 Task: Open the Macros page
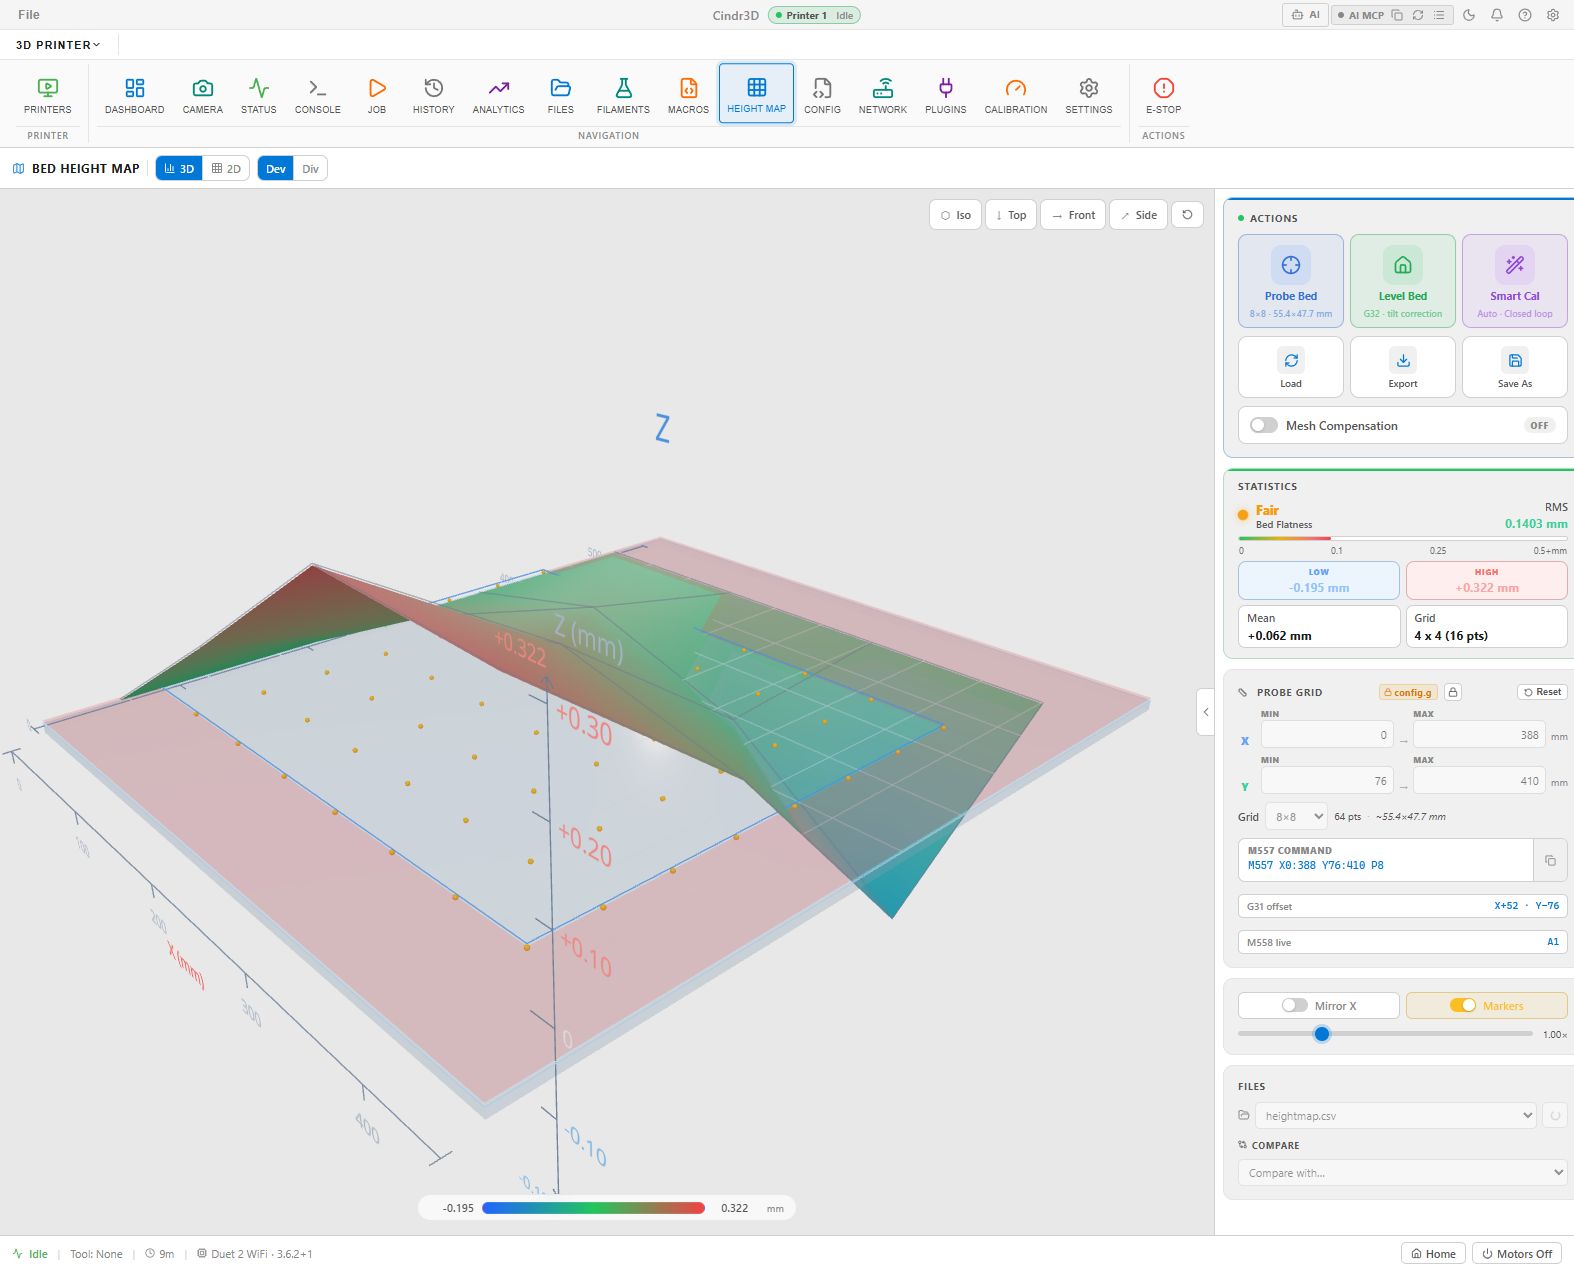(x=689, y=96)
